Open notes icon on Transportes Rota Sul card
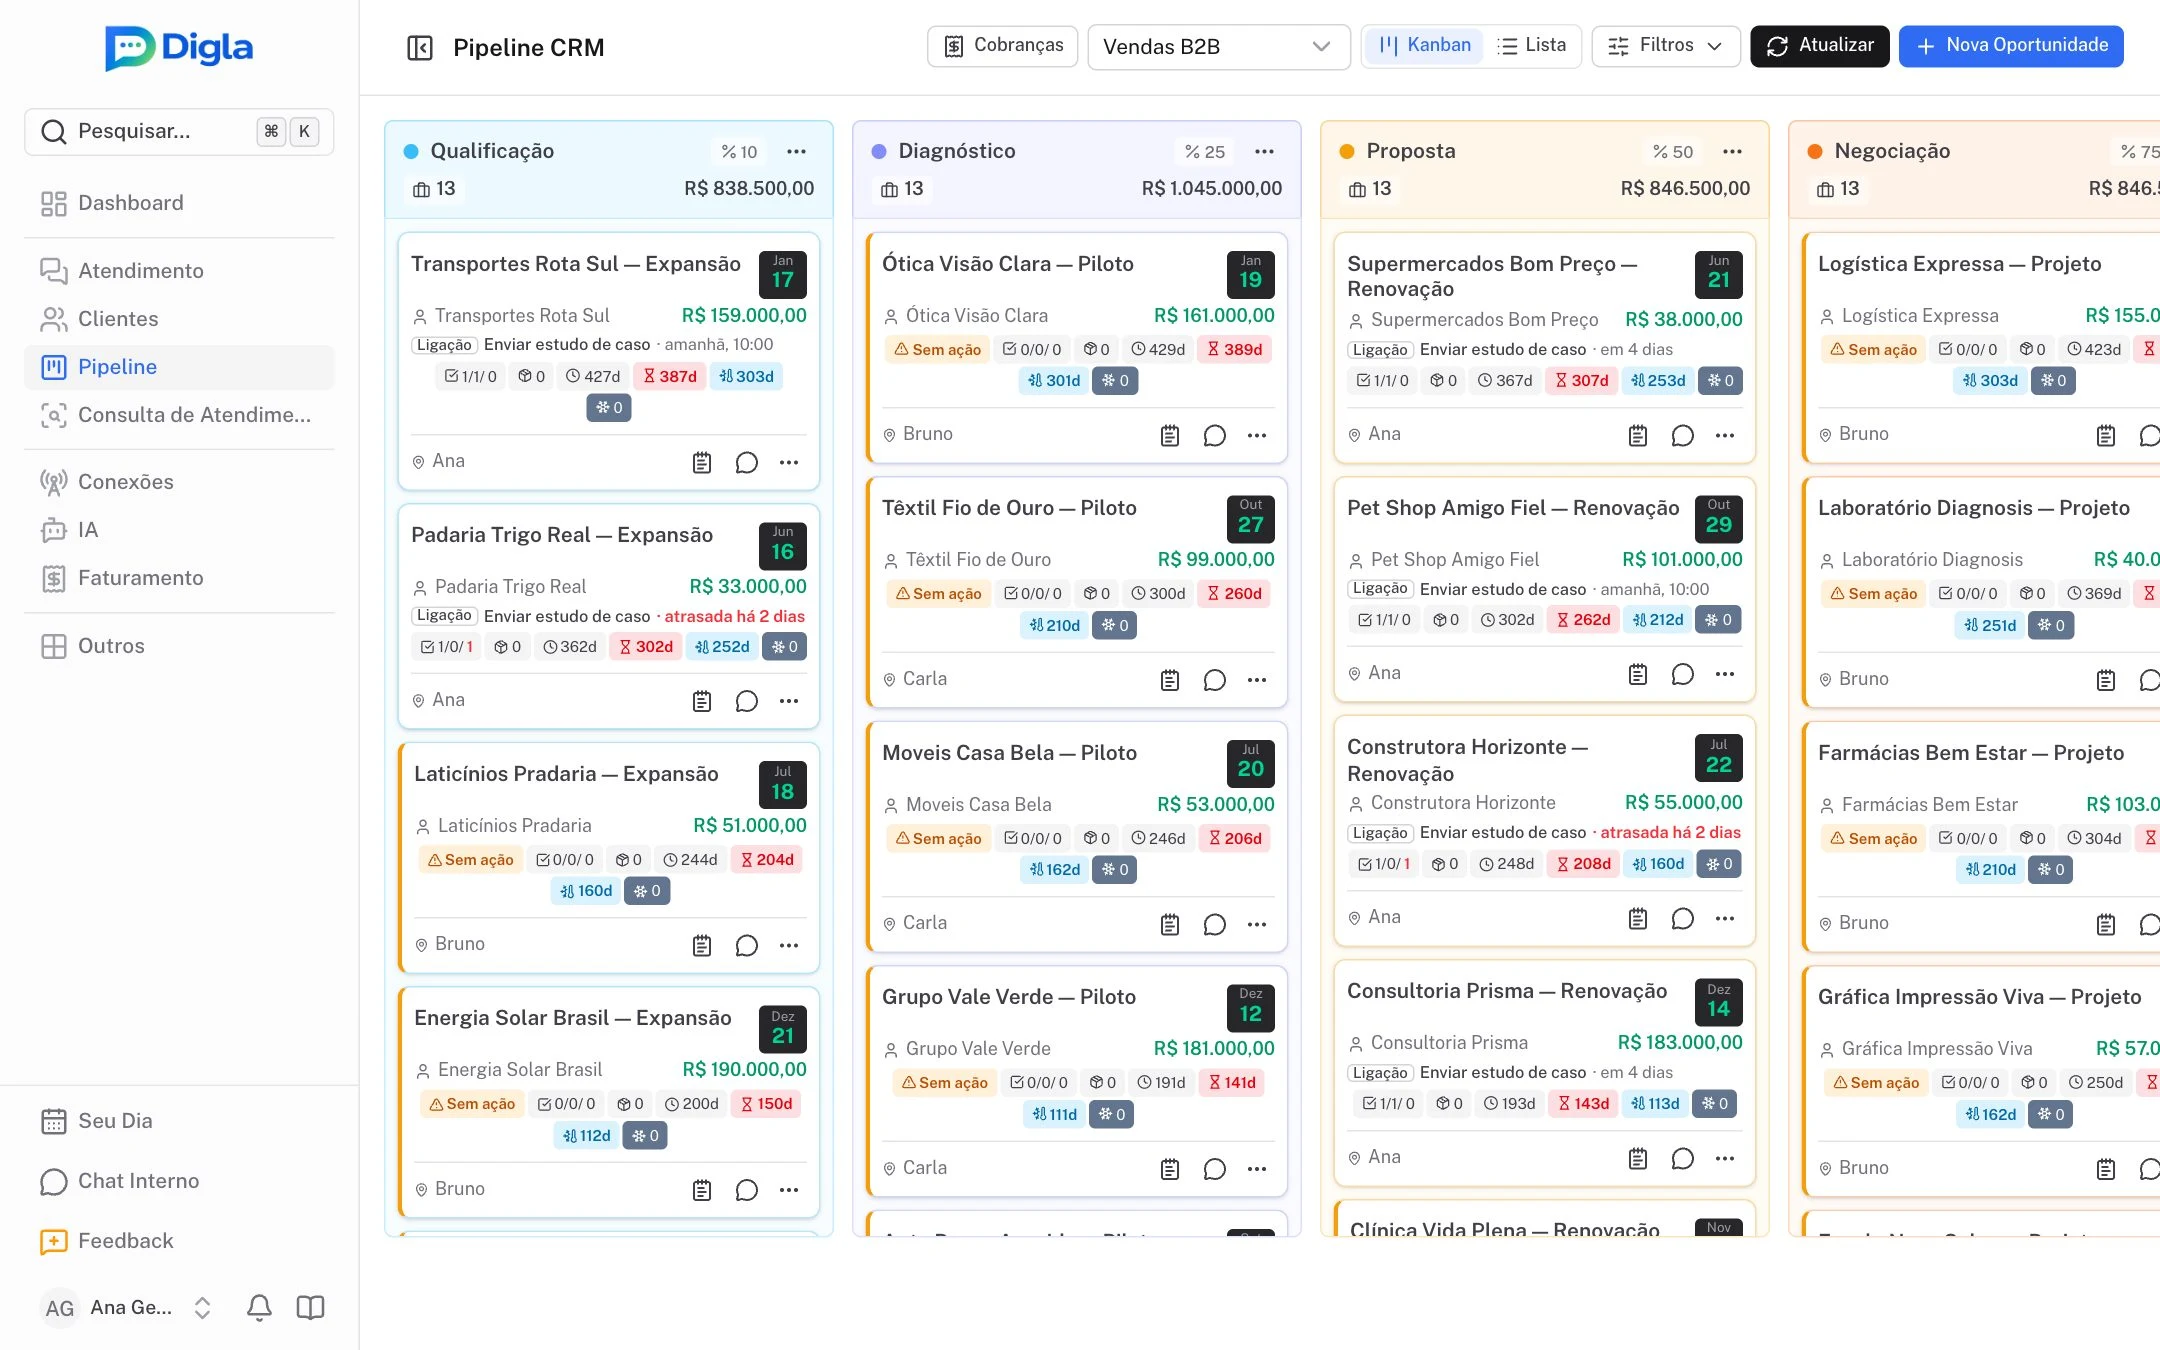The image size is (2160, 1350). click(702, 462)
